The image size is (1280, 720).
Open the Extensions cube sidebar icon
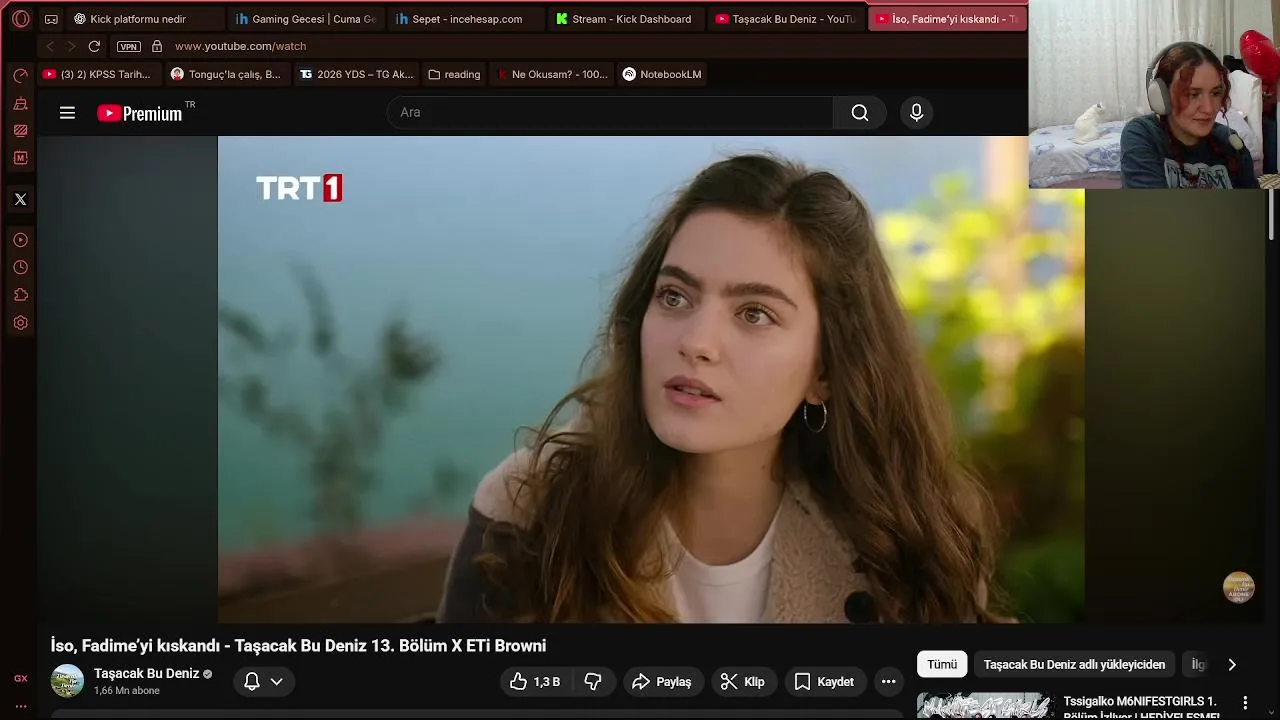(20, 295)
